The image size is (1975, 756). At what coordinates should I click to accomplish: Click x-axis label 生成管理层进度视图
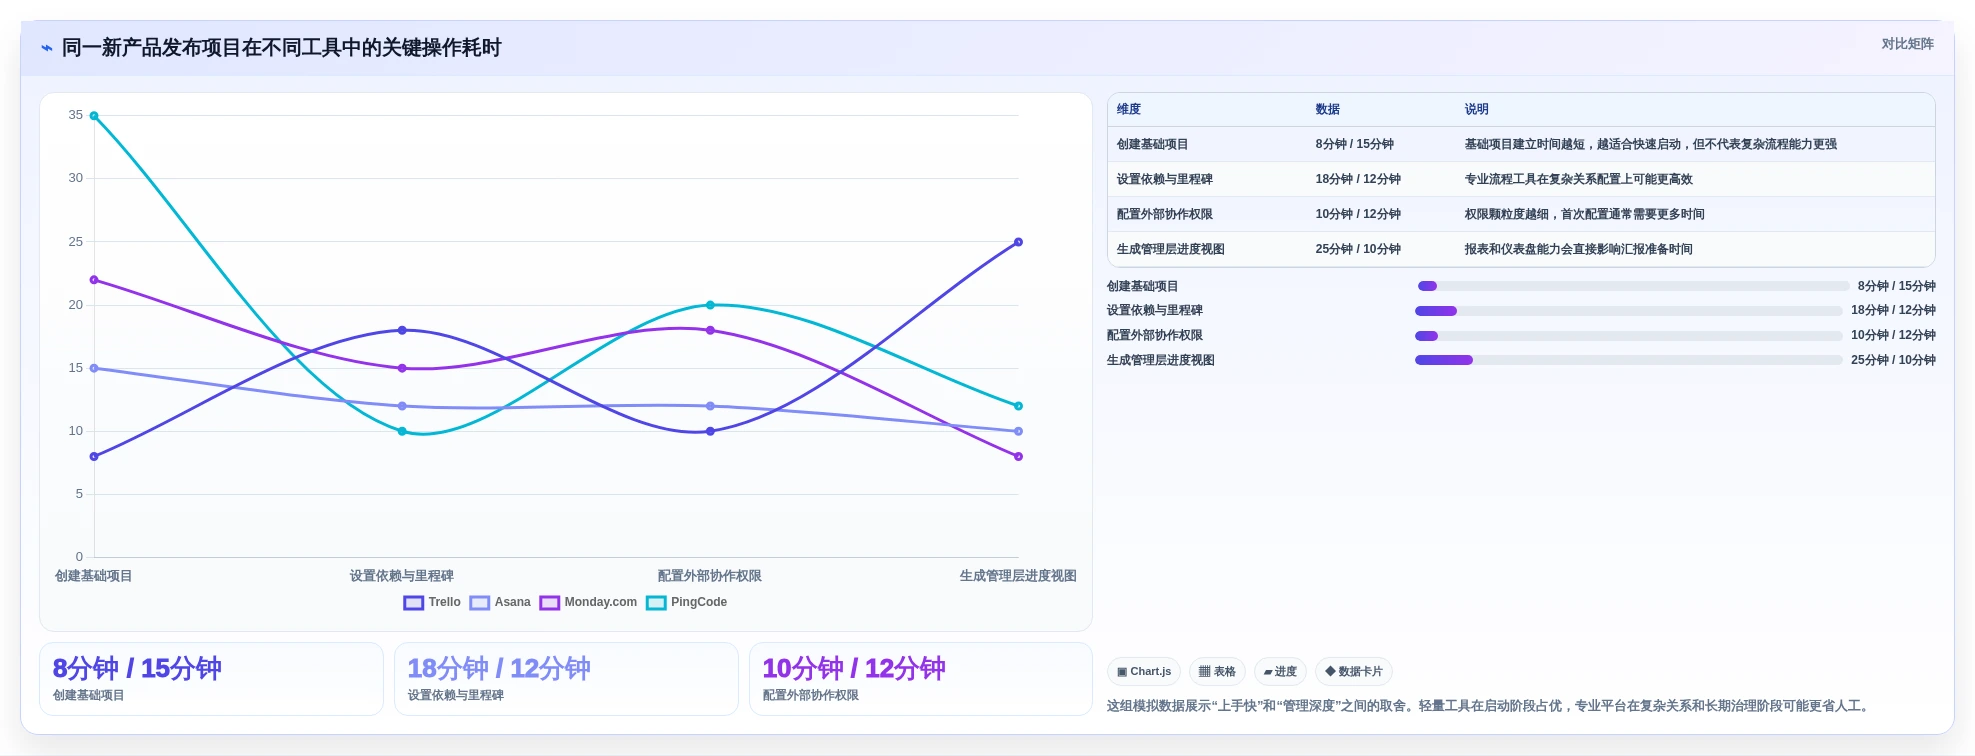coord(1018,576)
